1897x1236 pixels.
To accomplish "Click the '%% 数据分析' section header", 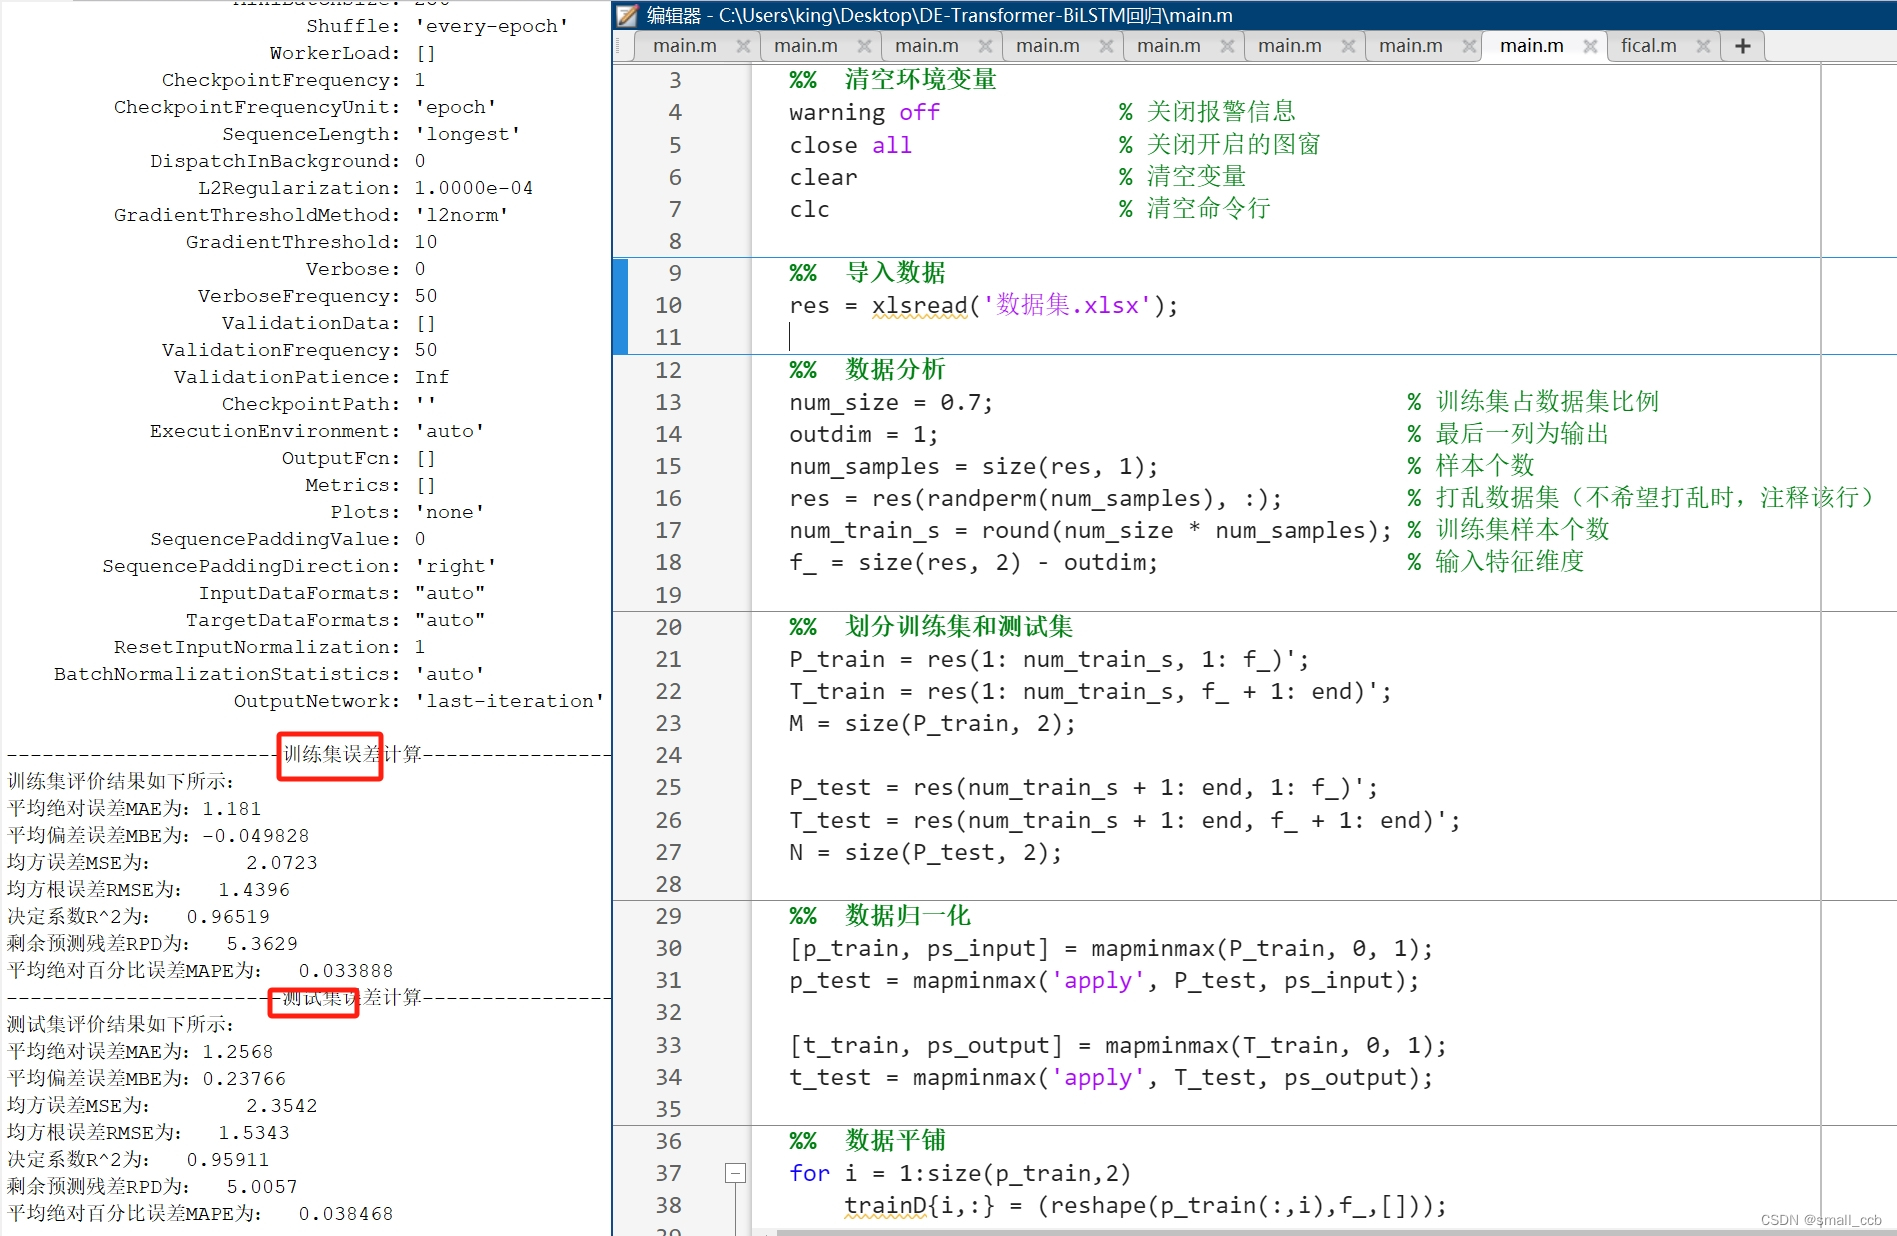I will (x=867, y=369).
